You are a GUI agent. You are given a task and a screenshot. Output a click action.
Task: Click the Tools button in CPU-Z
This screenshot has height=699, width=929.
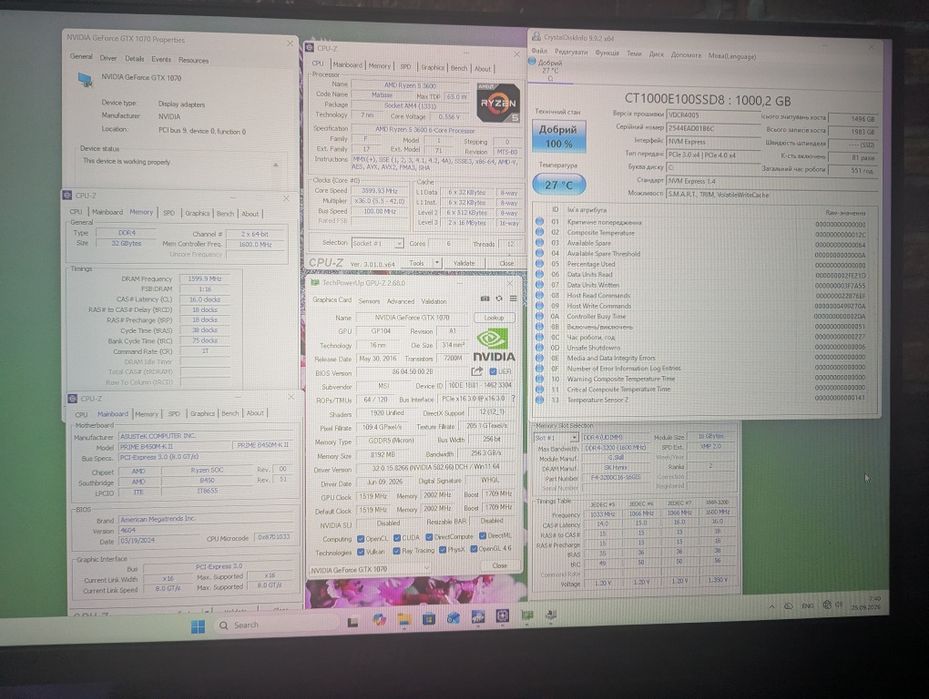click(417, 262)
